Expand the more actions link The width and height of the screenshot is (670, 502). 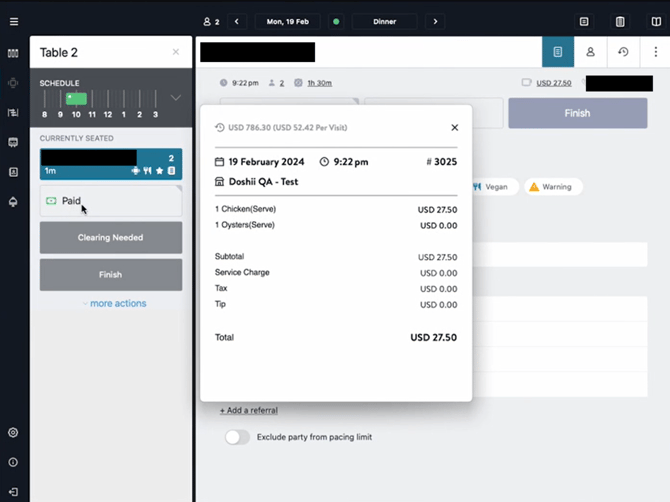tap(115, 303)
